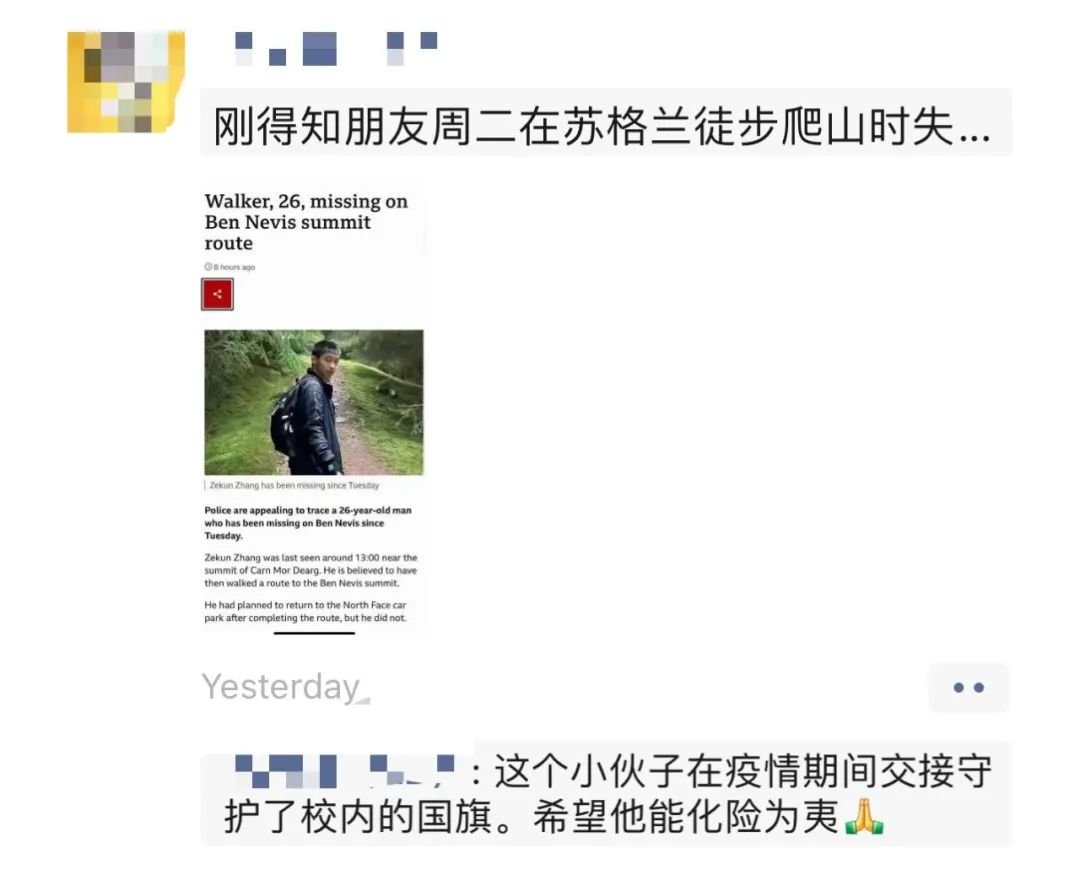Open the two-dot more options button
This screenshot has width=1080, height=875.
tap(968, 687)
